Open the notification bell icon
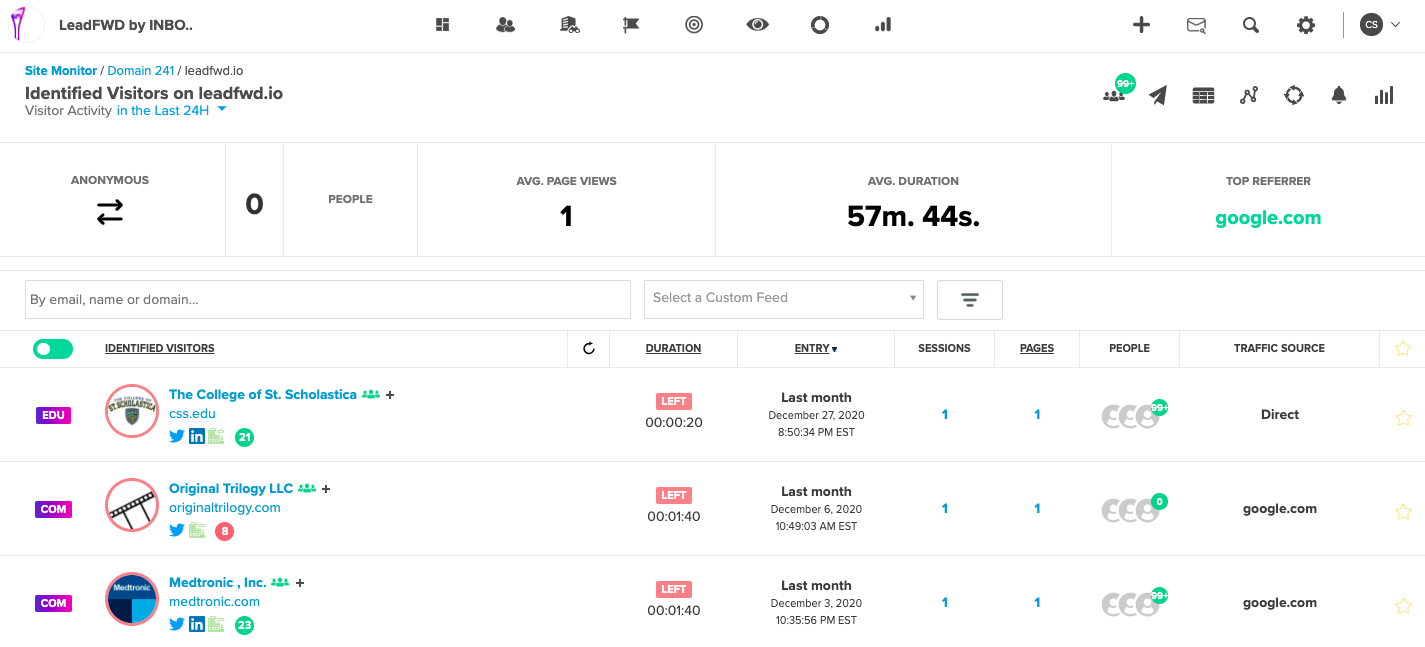This screenshot has height=647, width=1425. pyautogui.click(x=1339, y=95)
